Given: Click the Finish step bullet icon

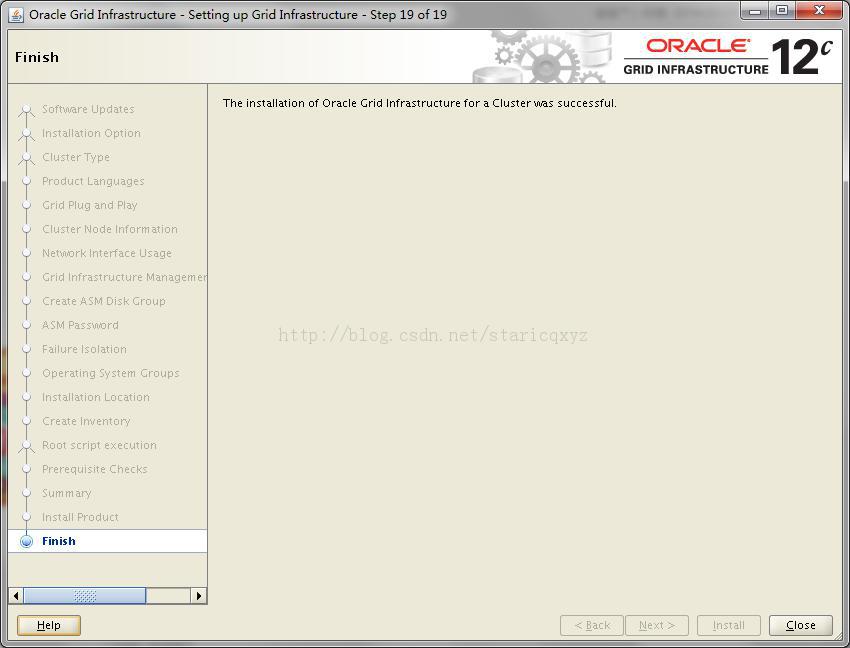Looking at the screenshot, I should 26,541.
